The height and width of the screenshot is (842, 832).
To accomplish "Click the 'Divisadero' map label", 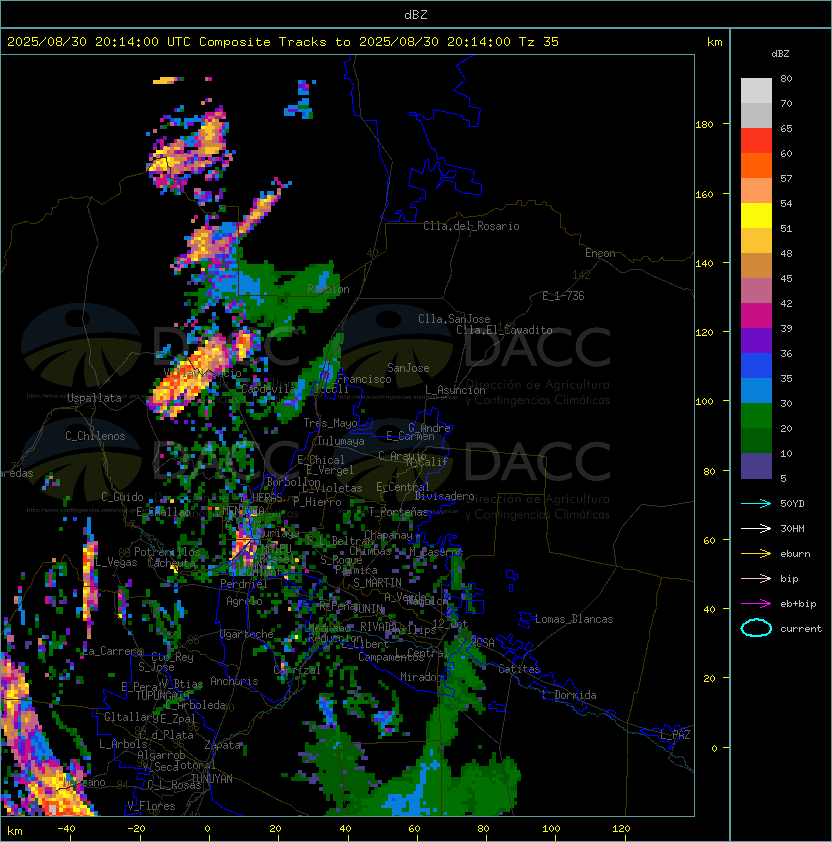I will click(445, 496).
